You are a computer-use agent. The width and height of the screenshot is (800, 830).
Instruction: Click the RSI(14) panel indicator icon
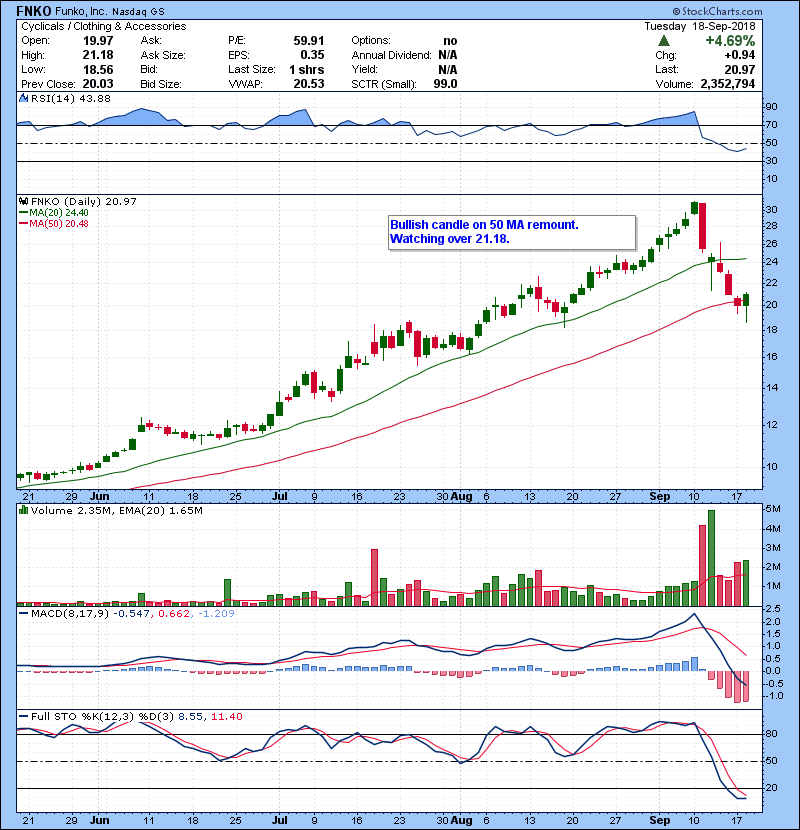[23, 98]
